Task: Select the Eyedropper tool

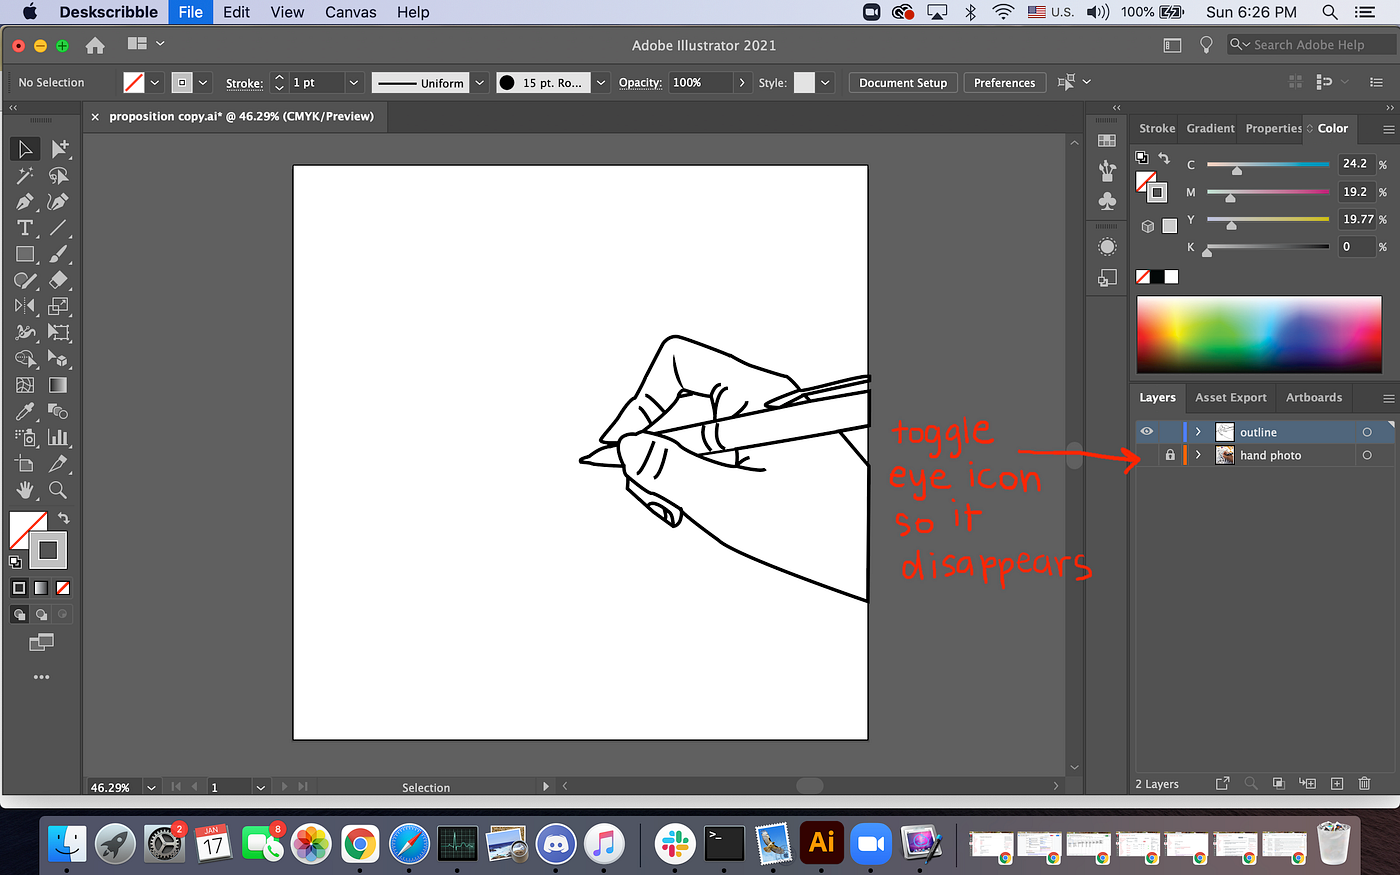Action: tap(25, 411)
